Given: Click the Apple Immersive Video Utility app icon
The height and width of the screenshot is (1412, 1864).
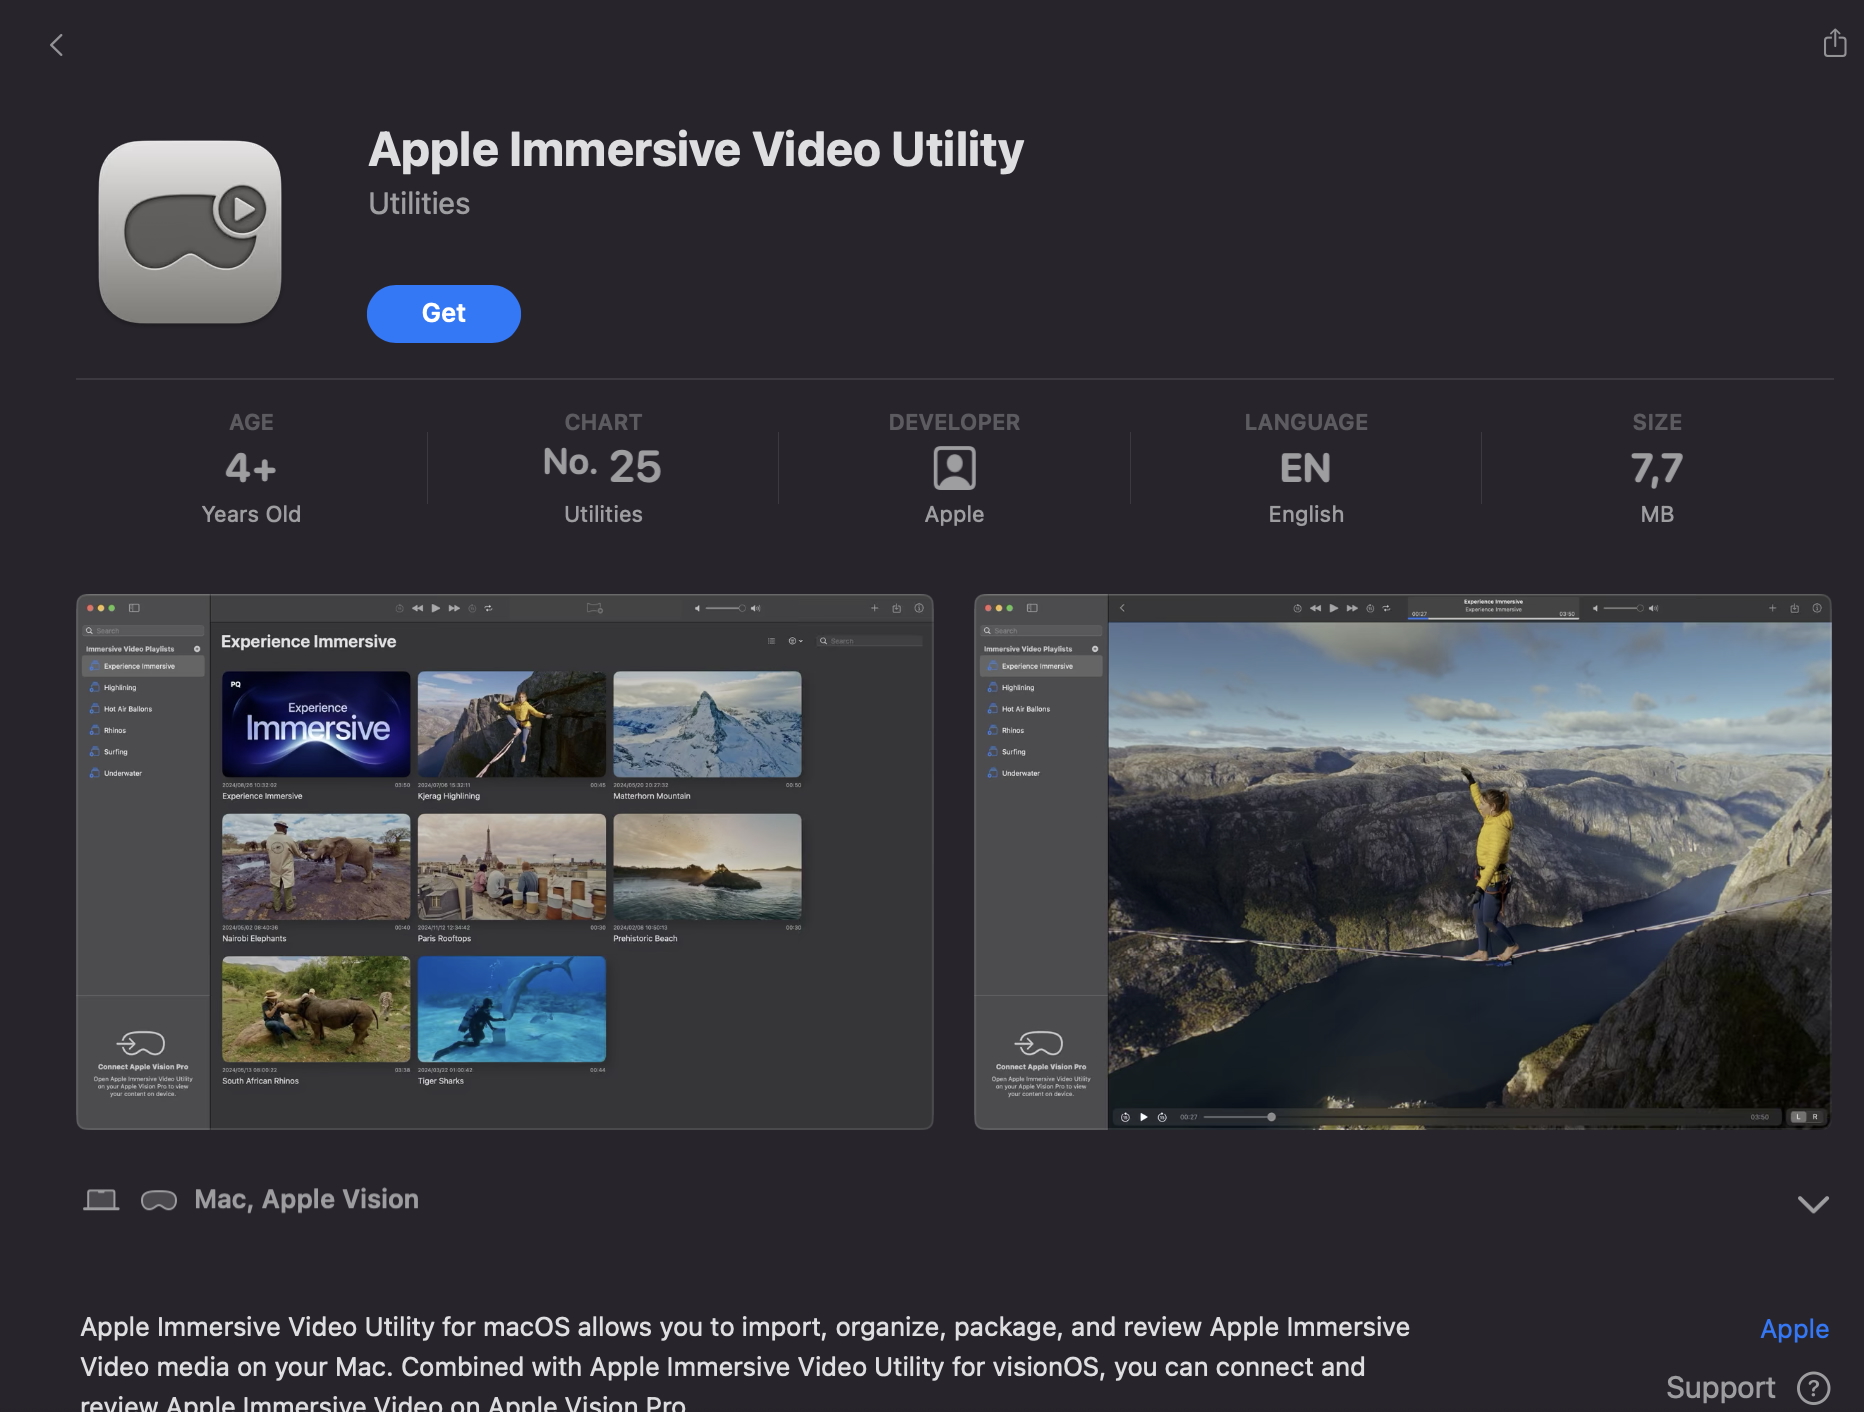Looking at the screenshot, I should click(x=190, y=232).
